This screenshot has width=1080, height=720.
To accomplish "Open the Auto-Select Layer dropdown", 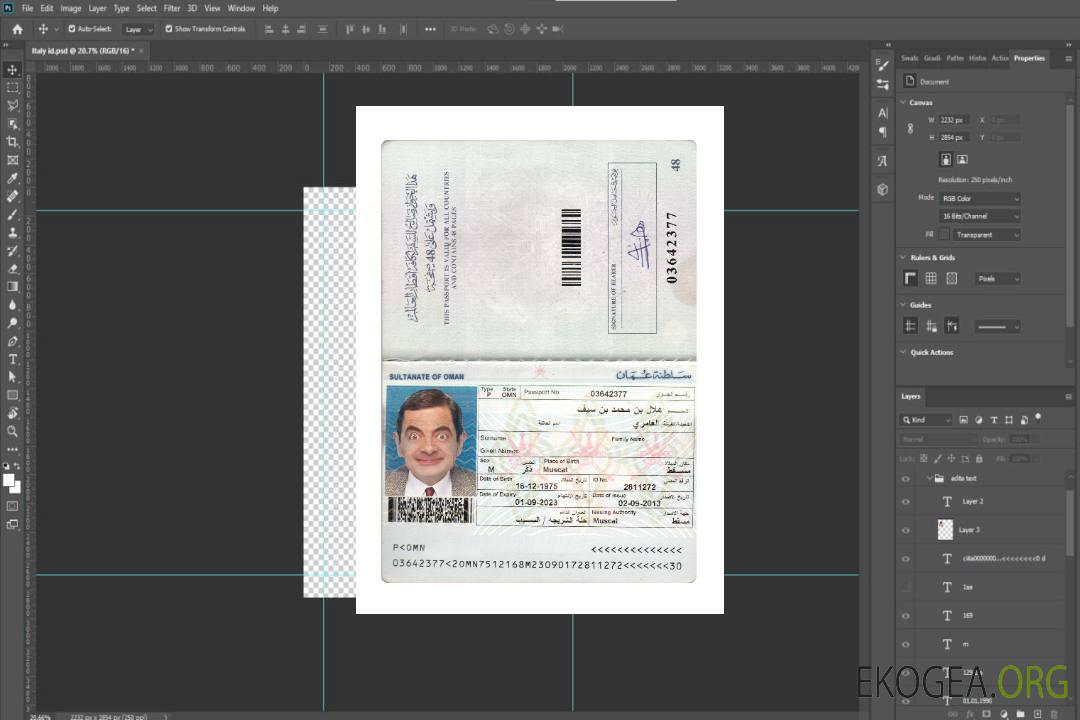I will 138,29.
